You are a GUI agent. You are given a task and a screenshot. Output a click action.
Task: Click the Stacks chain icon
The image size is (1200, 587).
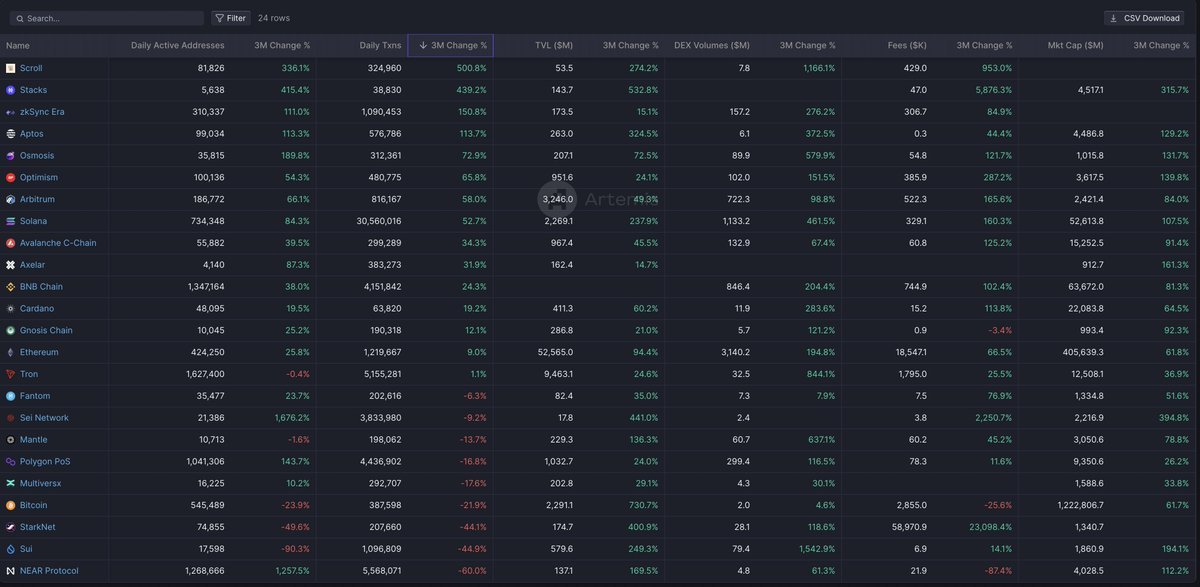[11, 90]
